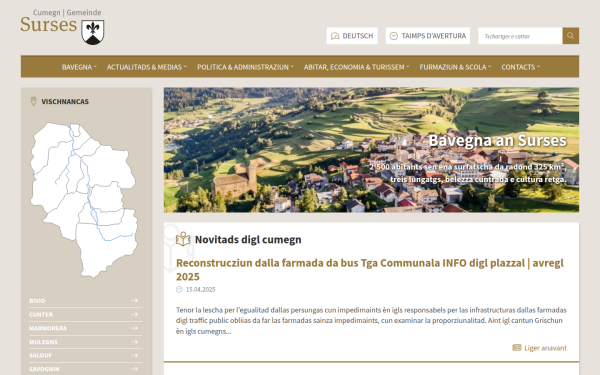
Task: Open the Contacts menu item
Action: tap(518, 67)
